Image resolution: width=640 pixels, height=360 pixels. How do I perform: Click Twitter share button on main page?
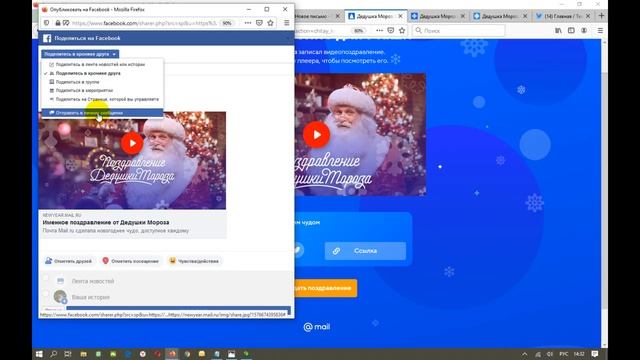tap(298, 250)
